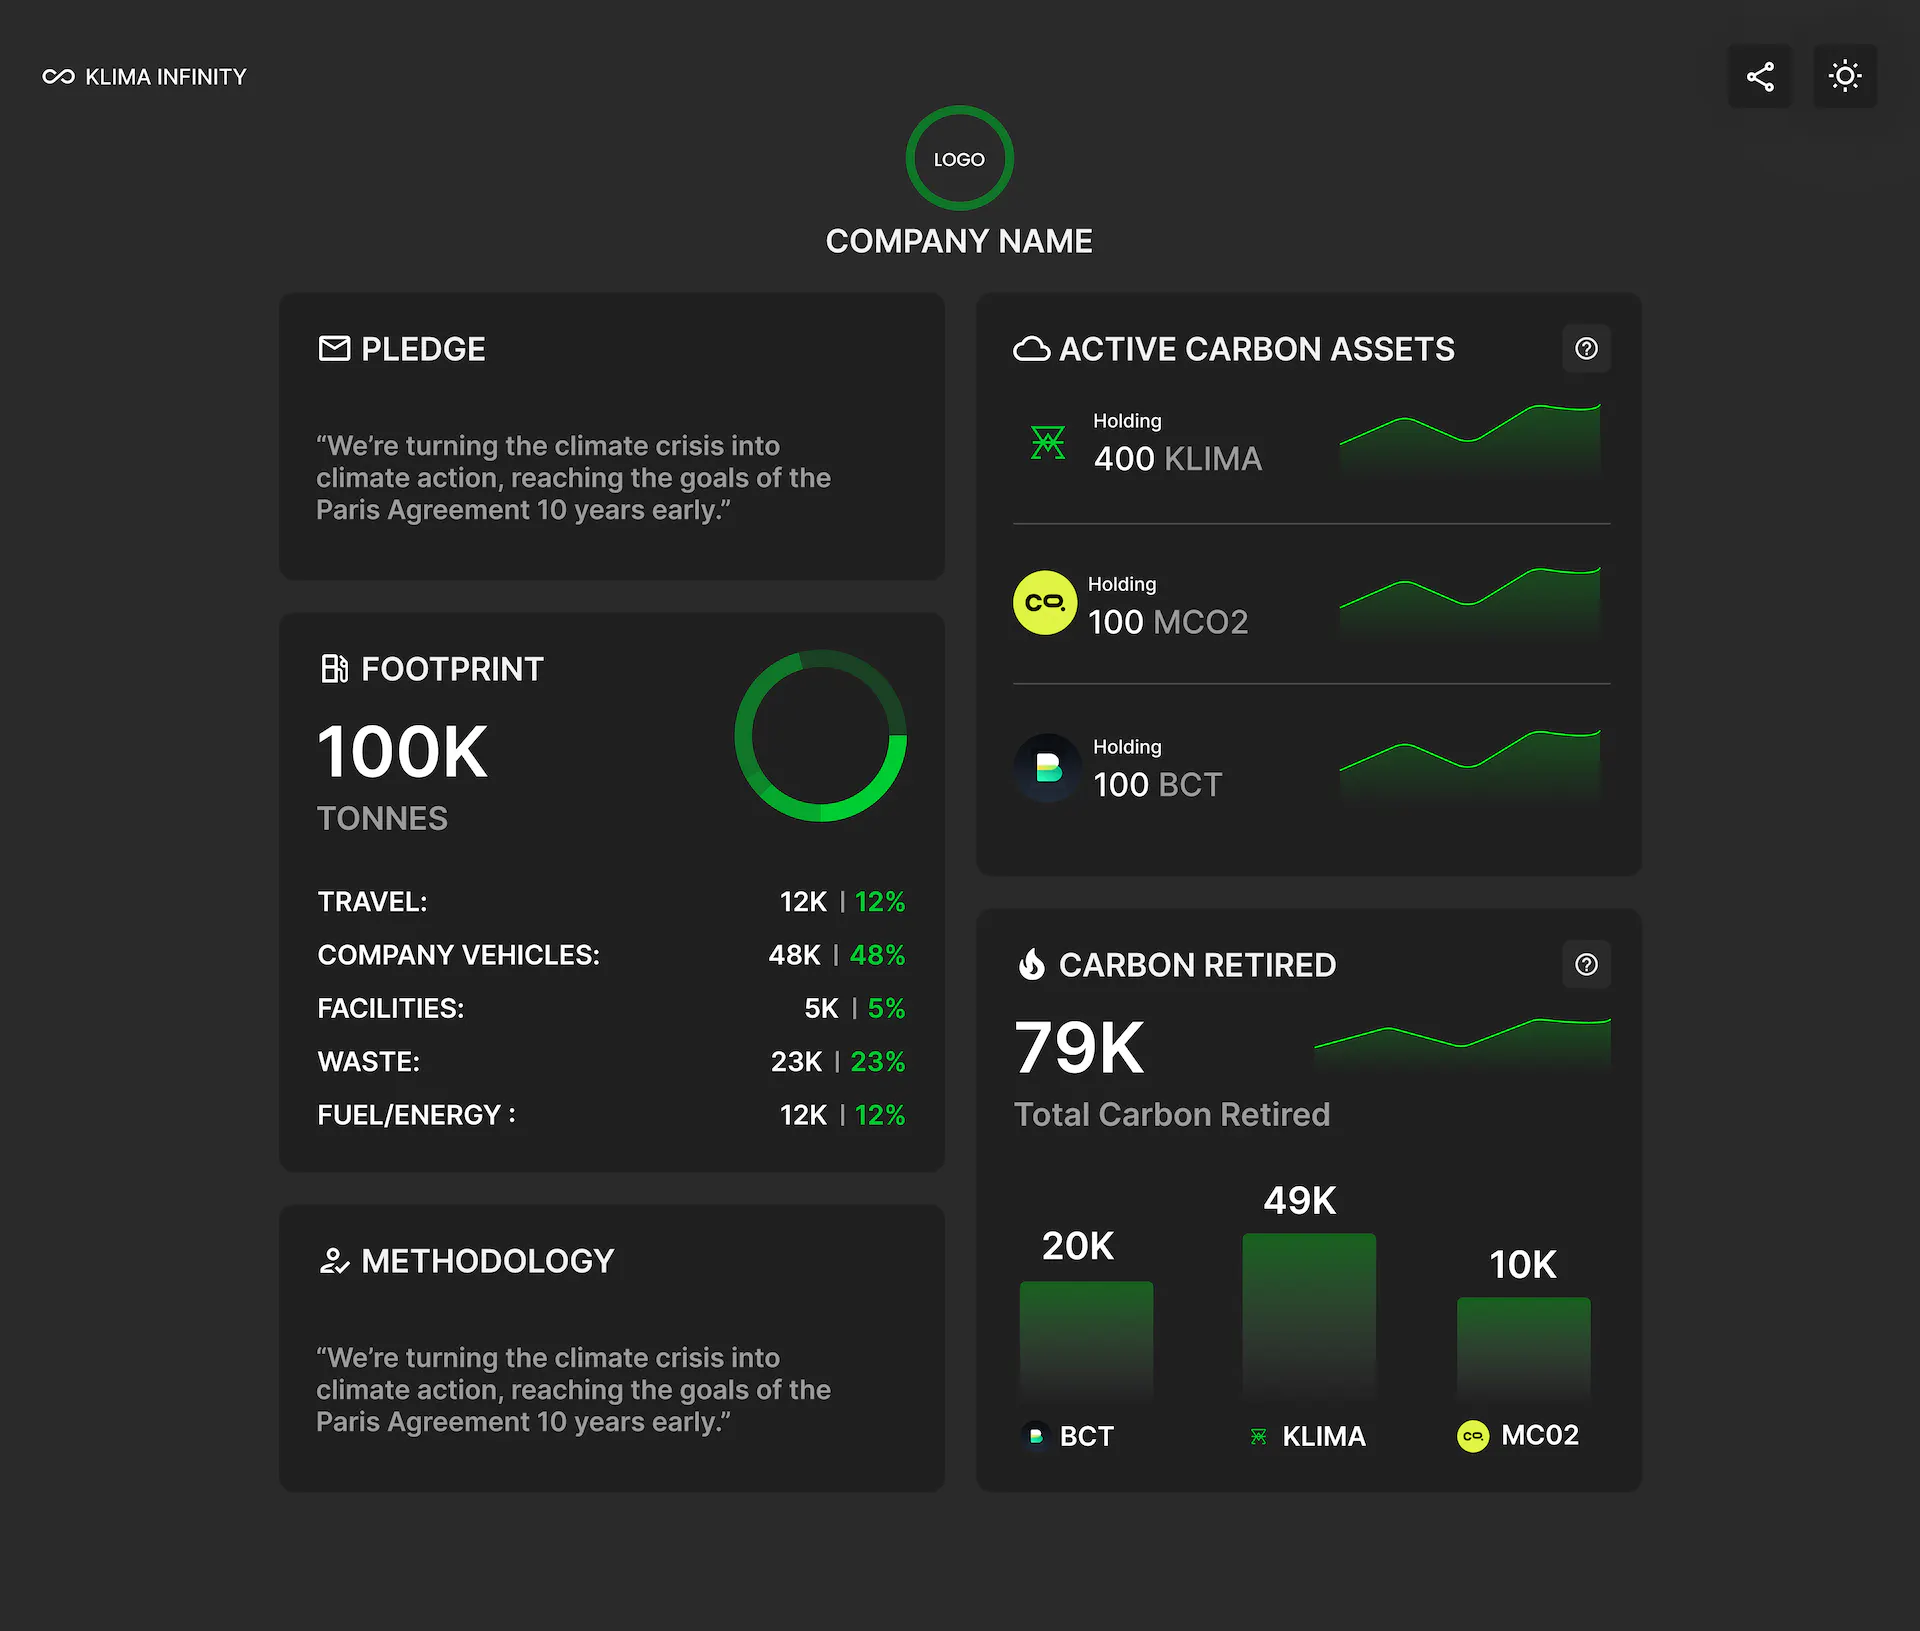This screenshot has height=1631, width=1920.
Task: Click the 100 BCT holding sparkline chart
Action: click(x=1470, y=766)
